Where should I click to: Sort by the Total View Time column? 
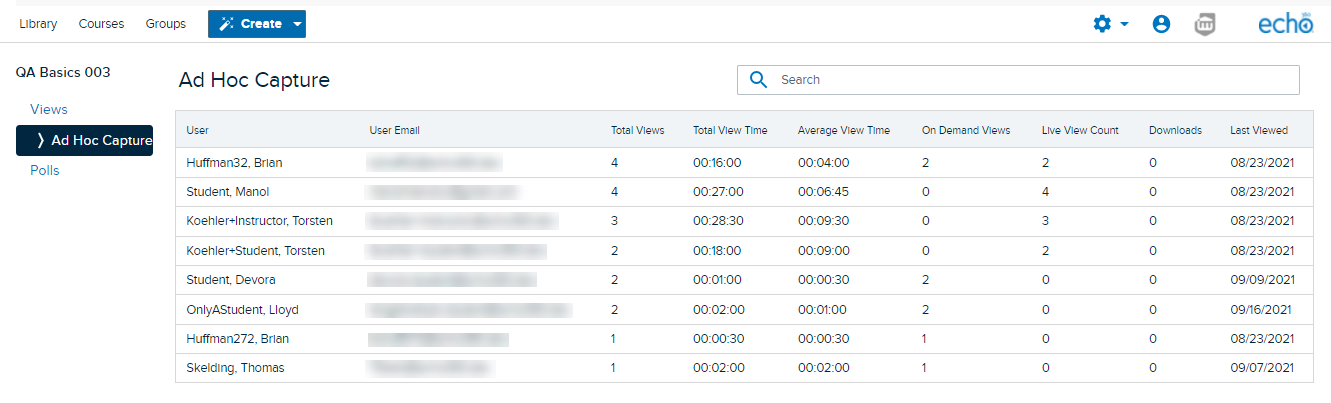point(730,130)
